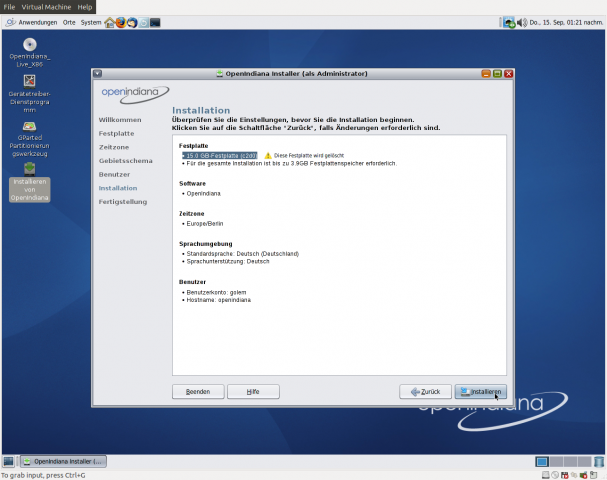Image resolution: width=607 pixels, height=480 pixels.
Task: Click the show desktop button in bottom panel
Action: click(8, 461)
